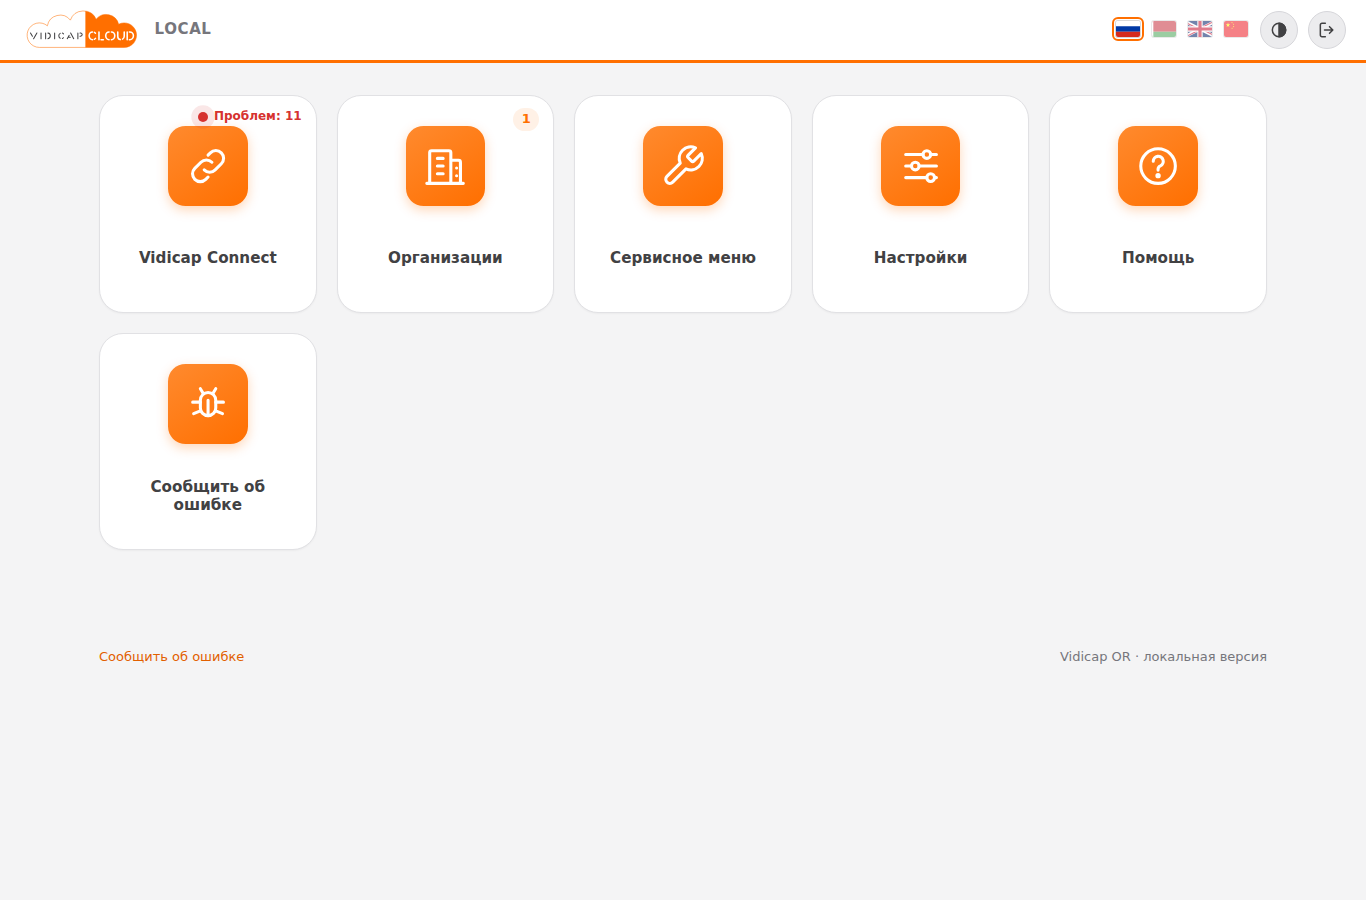Open the Настройки sliders icon

click(x=920, y=166)
